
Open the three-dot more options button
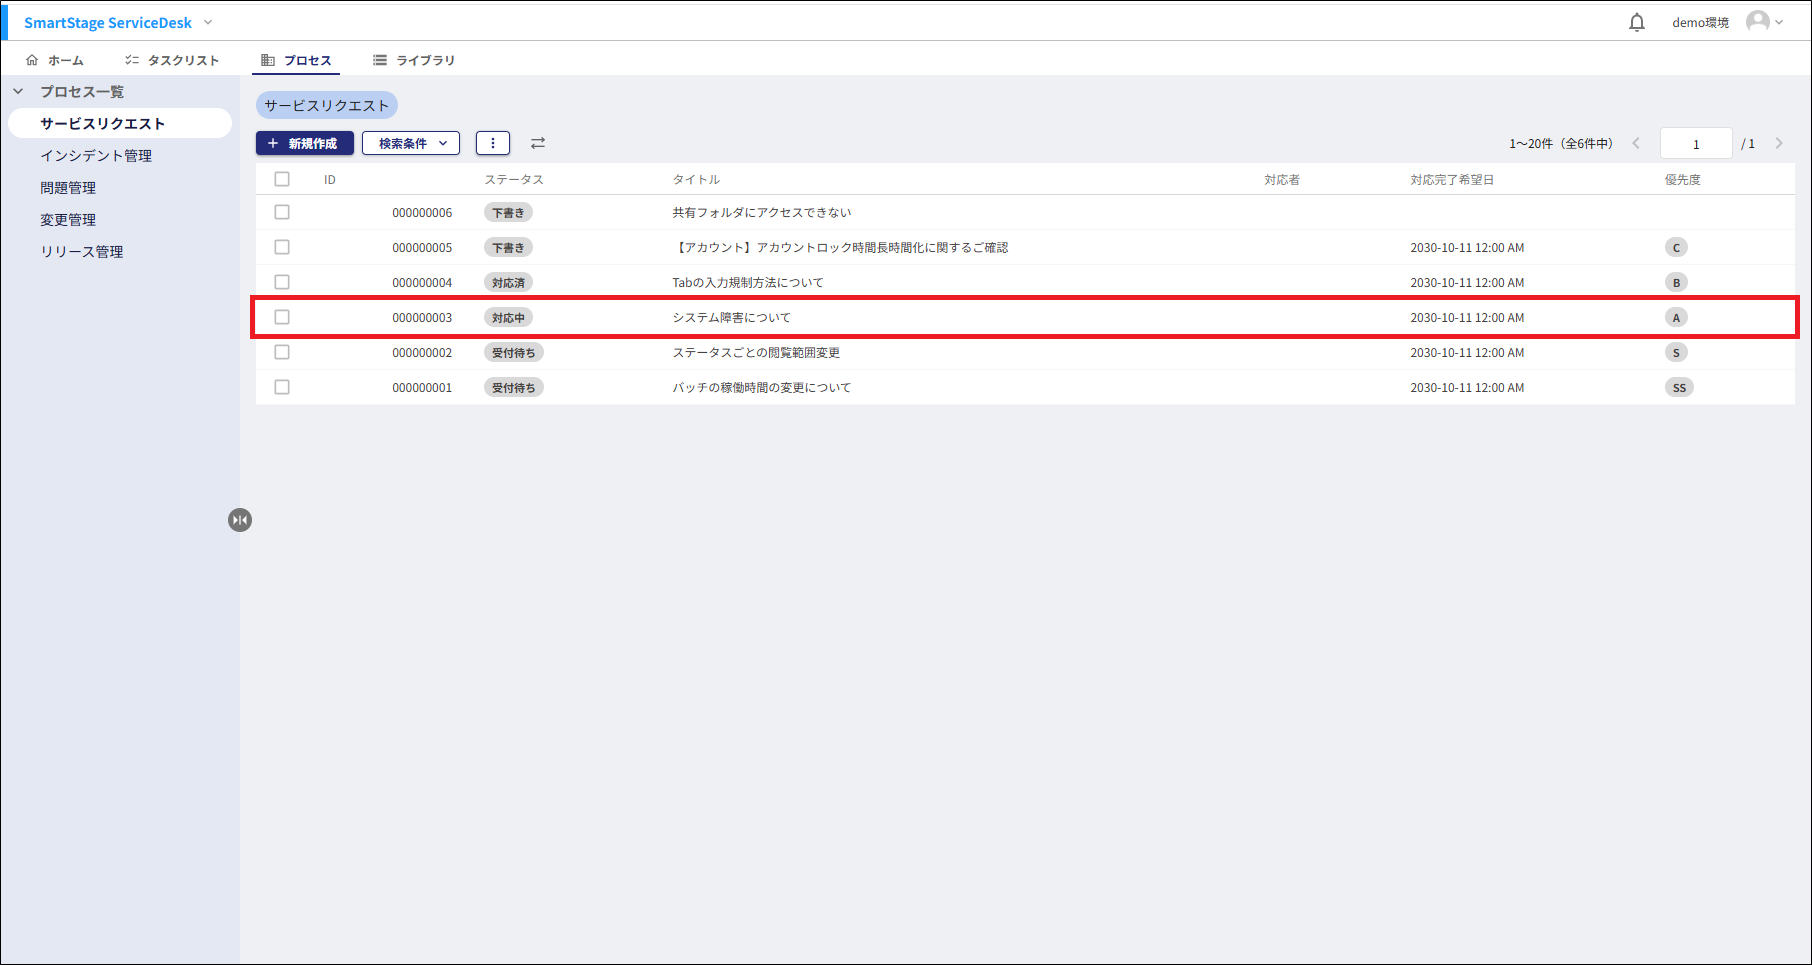tap(493, 143)
